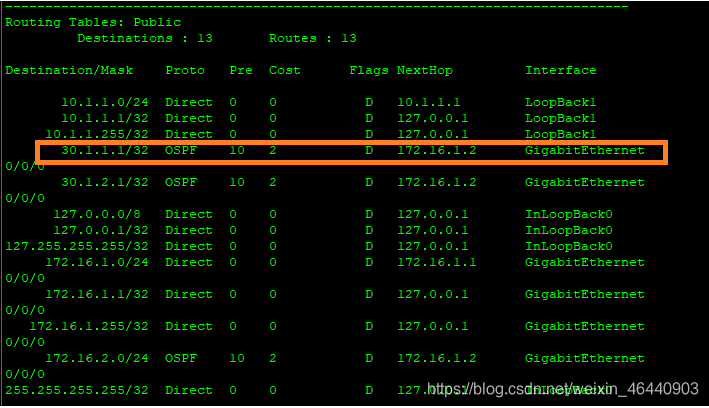Click wrapped 0/0/0 below 172.16.1.0/24 row
709x408 pixels.
[25, 279]
